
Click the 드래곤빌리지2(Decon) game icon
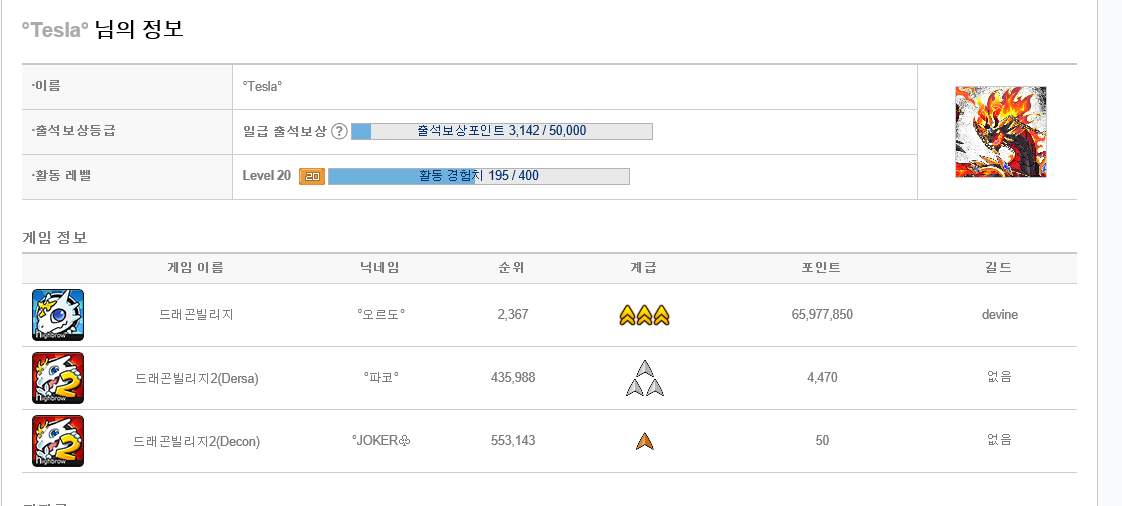click(58, 441)
